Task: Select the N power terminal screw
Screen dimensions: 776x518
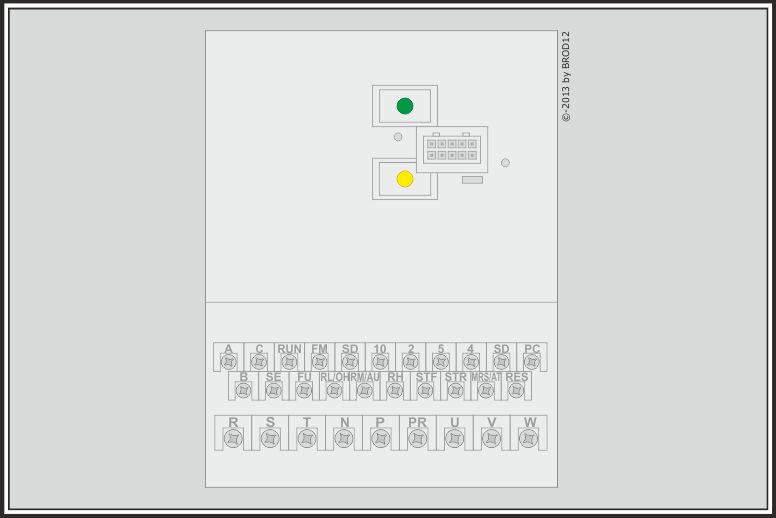Action: [x=344, y=438]
